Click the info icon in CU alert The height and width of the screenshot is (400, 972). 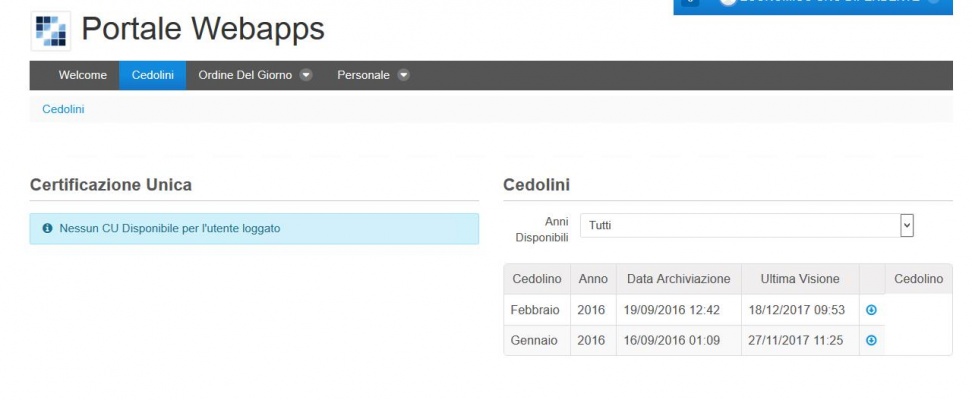click(x=47, y=228)
